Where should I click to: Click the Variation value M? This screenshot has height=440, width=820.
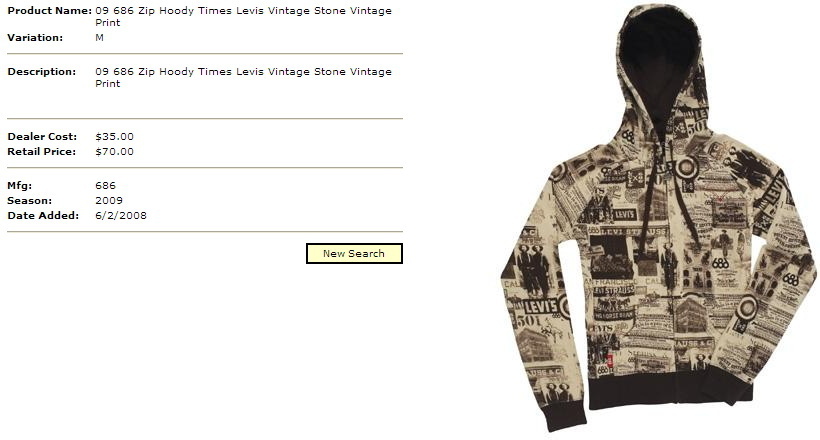99,38
